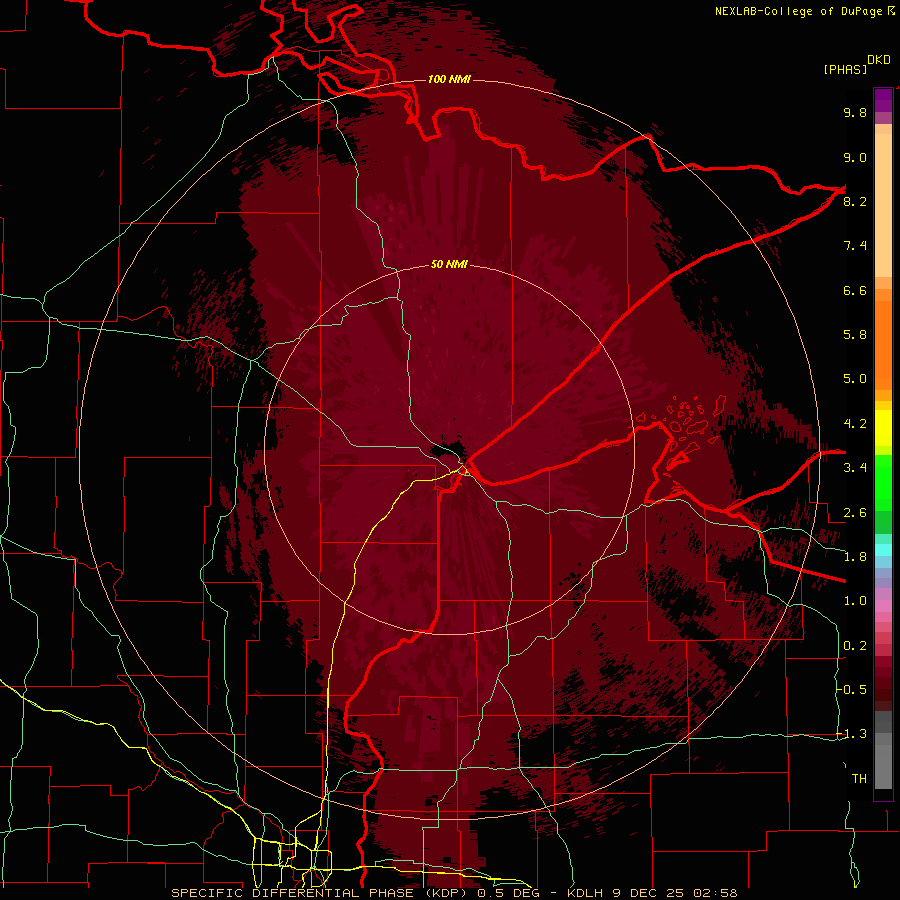Screen dimensions: 900x900
Task: Click the 4.2 value on color scale
Action: 855,424
